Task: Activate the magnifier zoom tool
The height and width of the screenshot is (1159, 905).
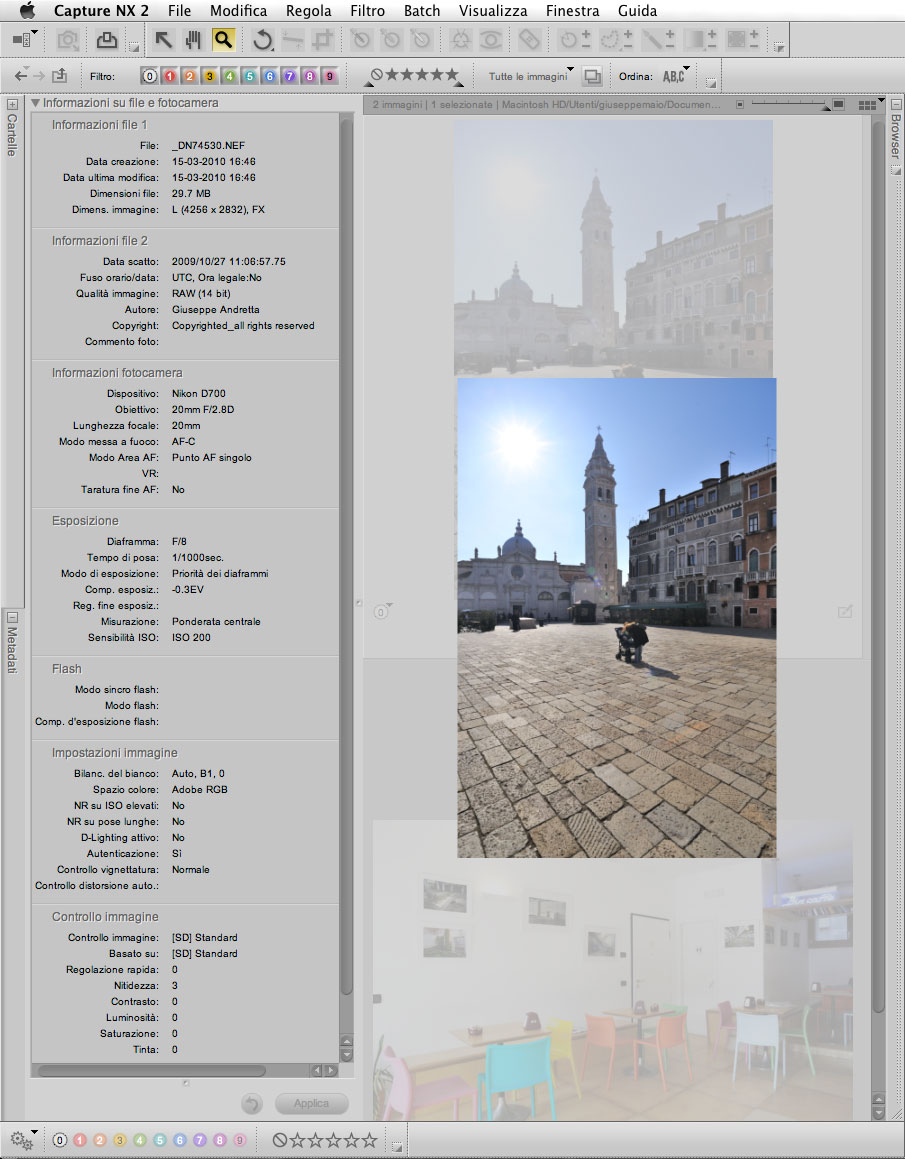Action: 223,40
